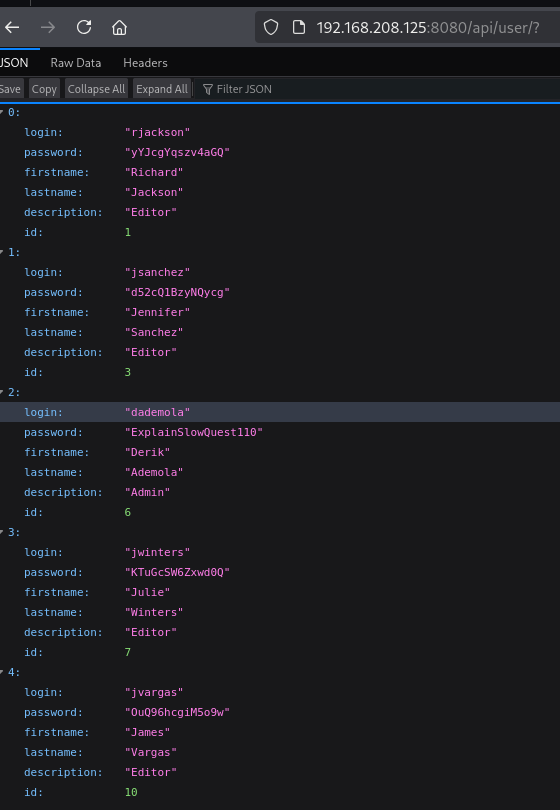560x810 pixels.
Task: Click the forward navigation arrow
Action: (48, 27)
